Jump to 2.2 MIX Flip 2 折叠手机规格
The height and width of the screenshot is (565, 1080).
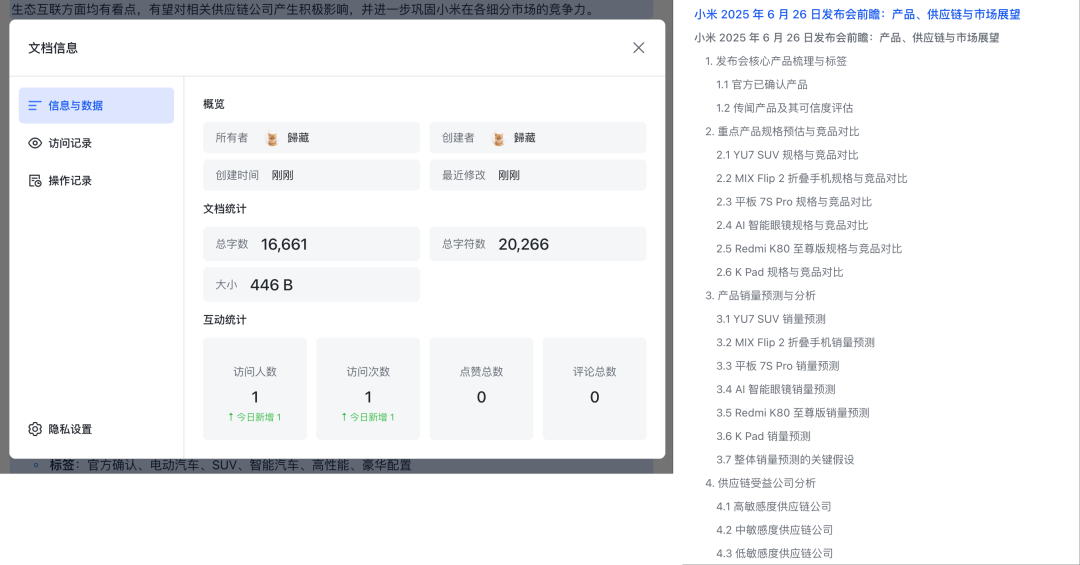[x=811, y=178]
